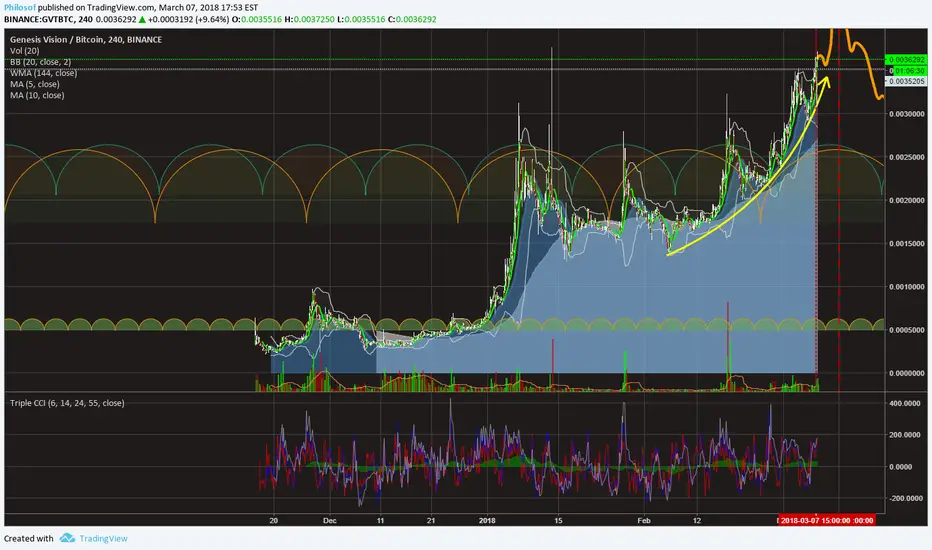Viewport: 932px width, 550px height.
Task: Click the 15 label on time axis
Action: (558, 521)
